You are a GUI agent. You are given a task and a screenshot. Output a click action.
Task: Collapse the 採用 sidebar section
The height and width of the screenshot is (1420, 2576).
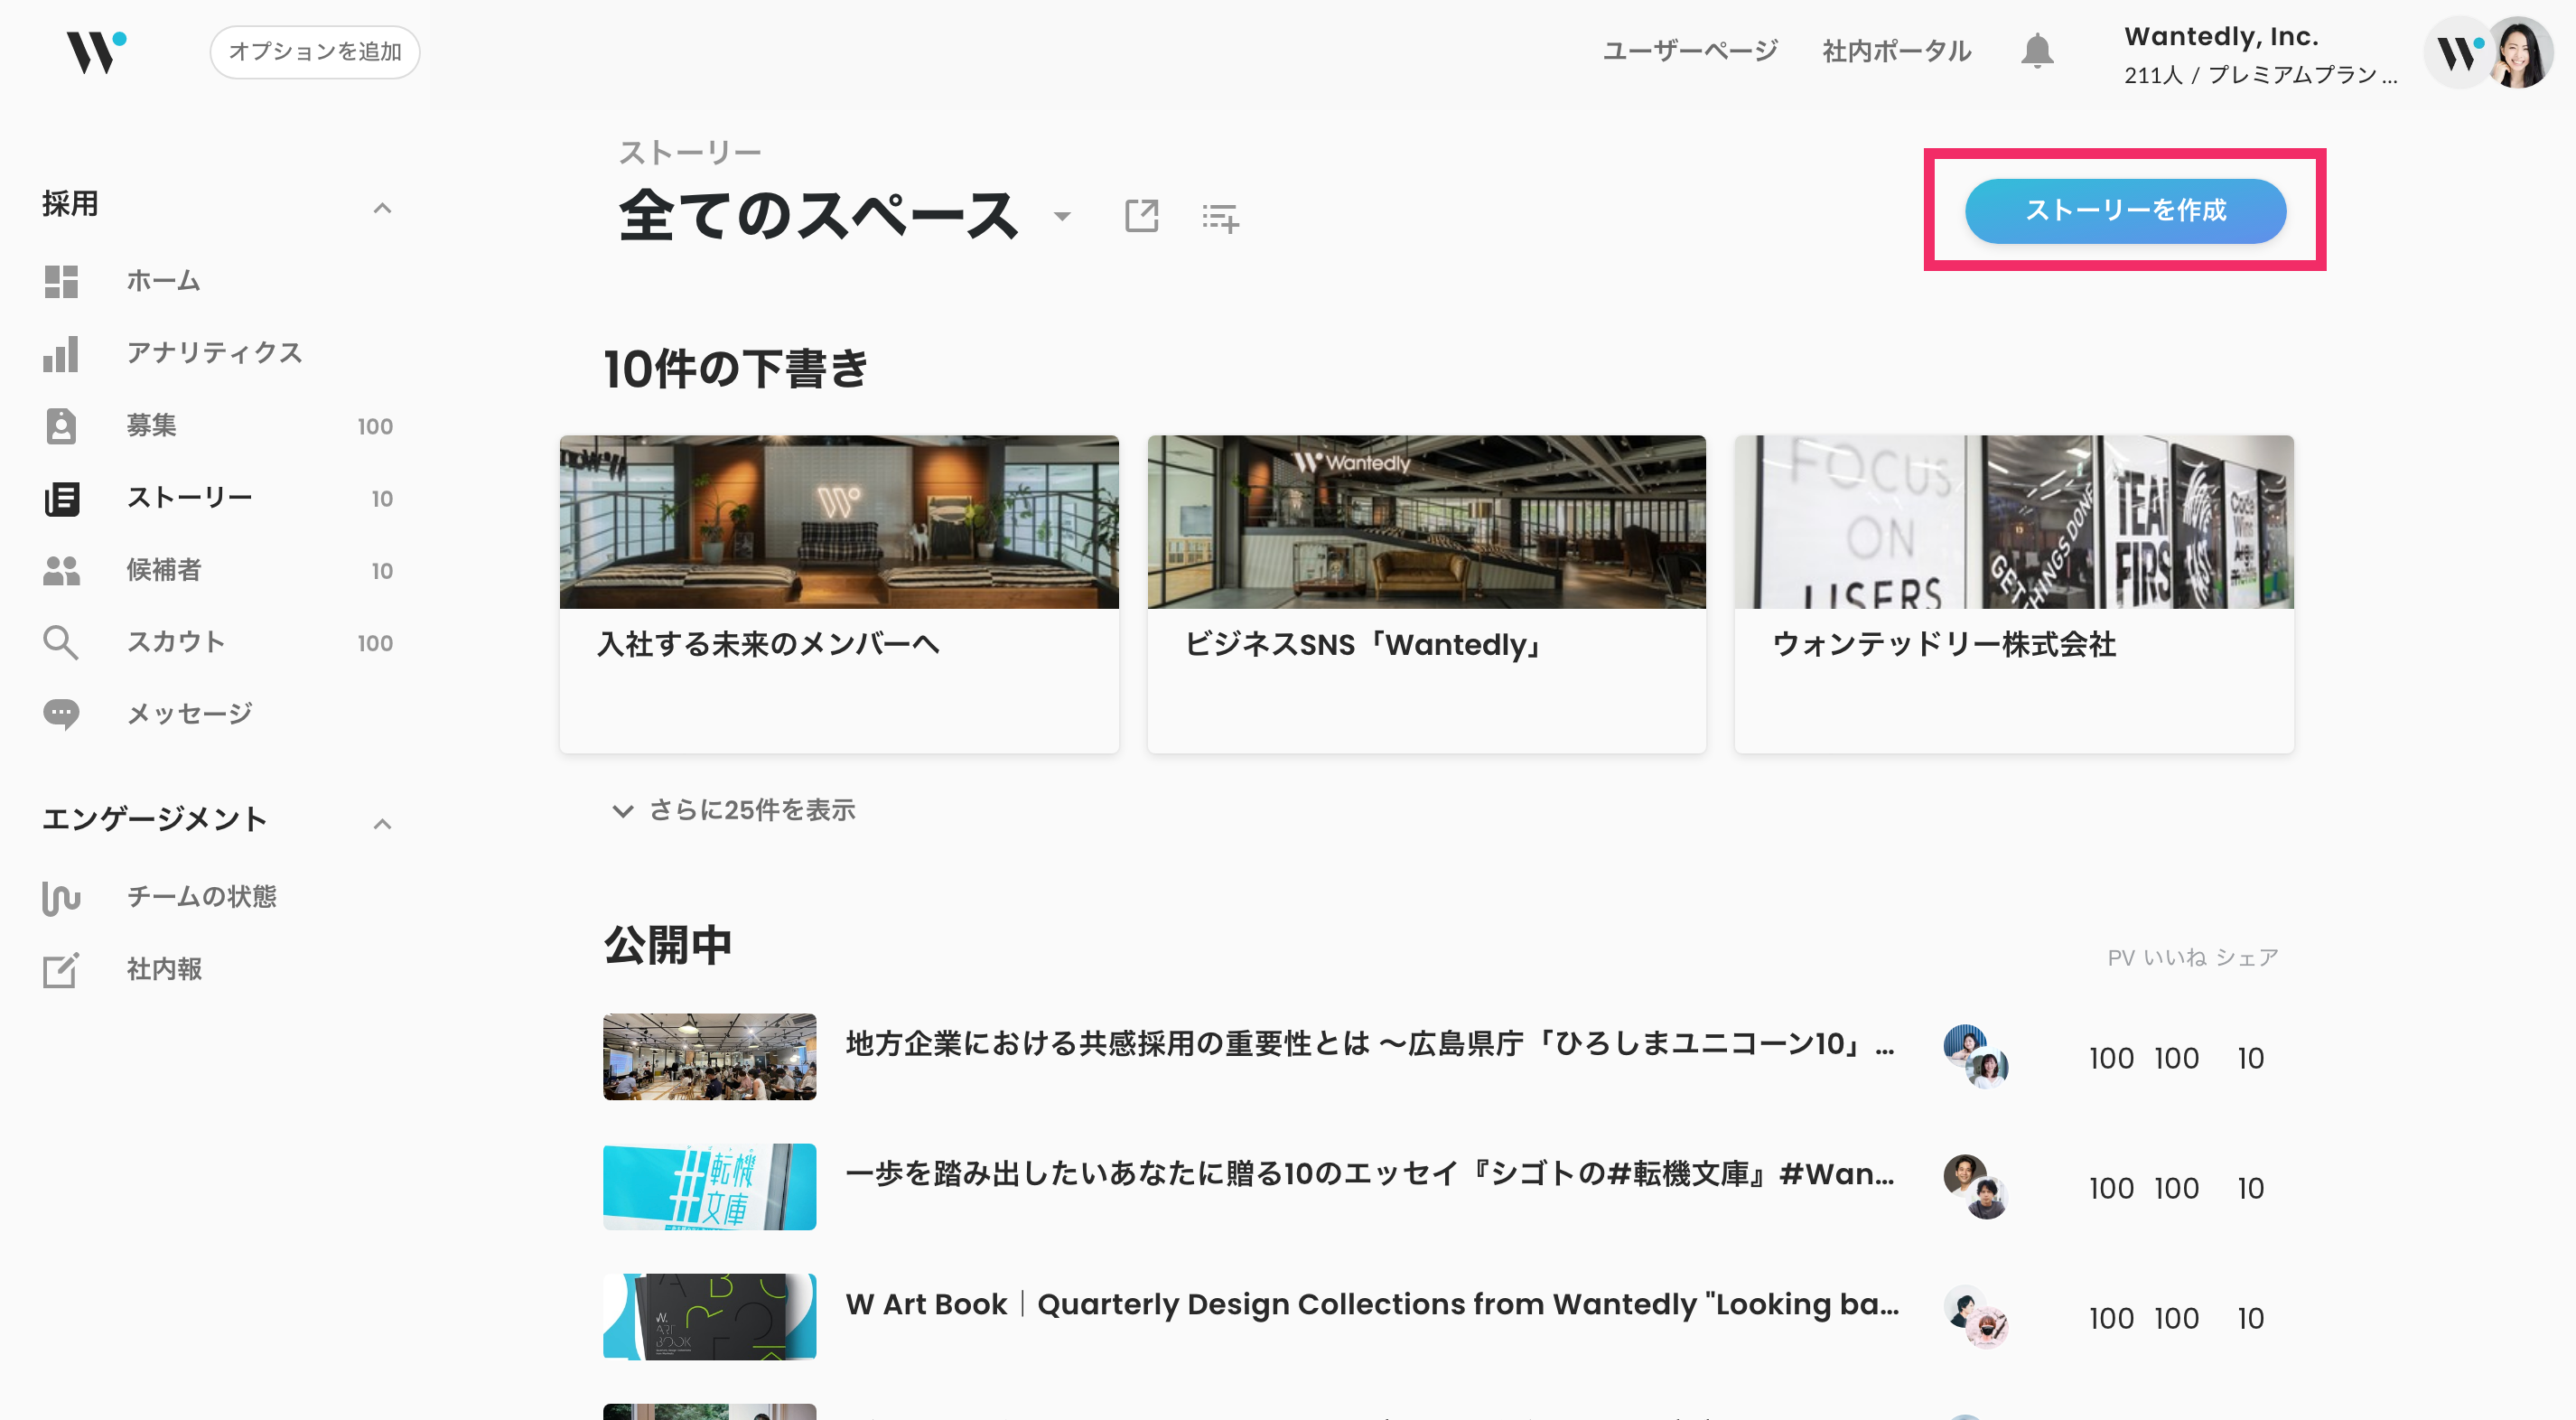click(382, 207)
